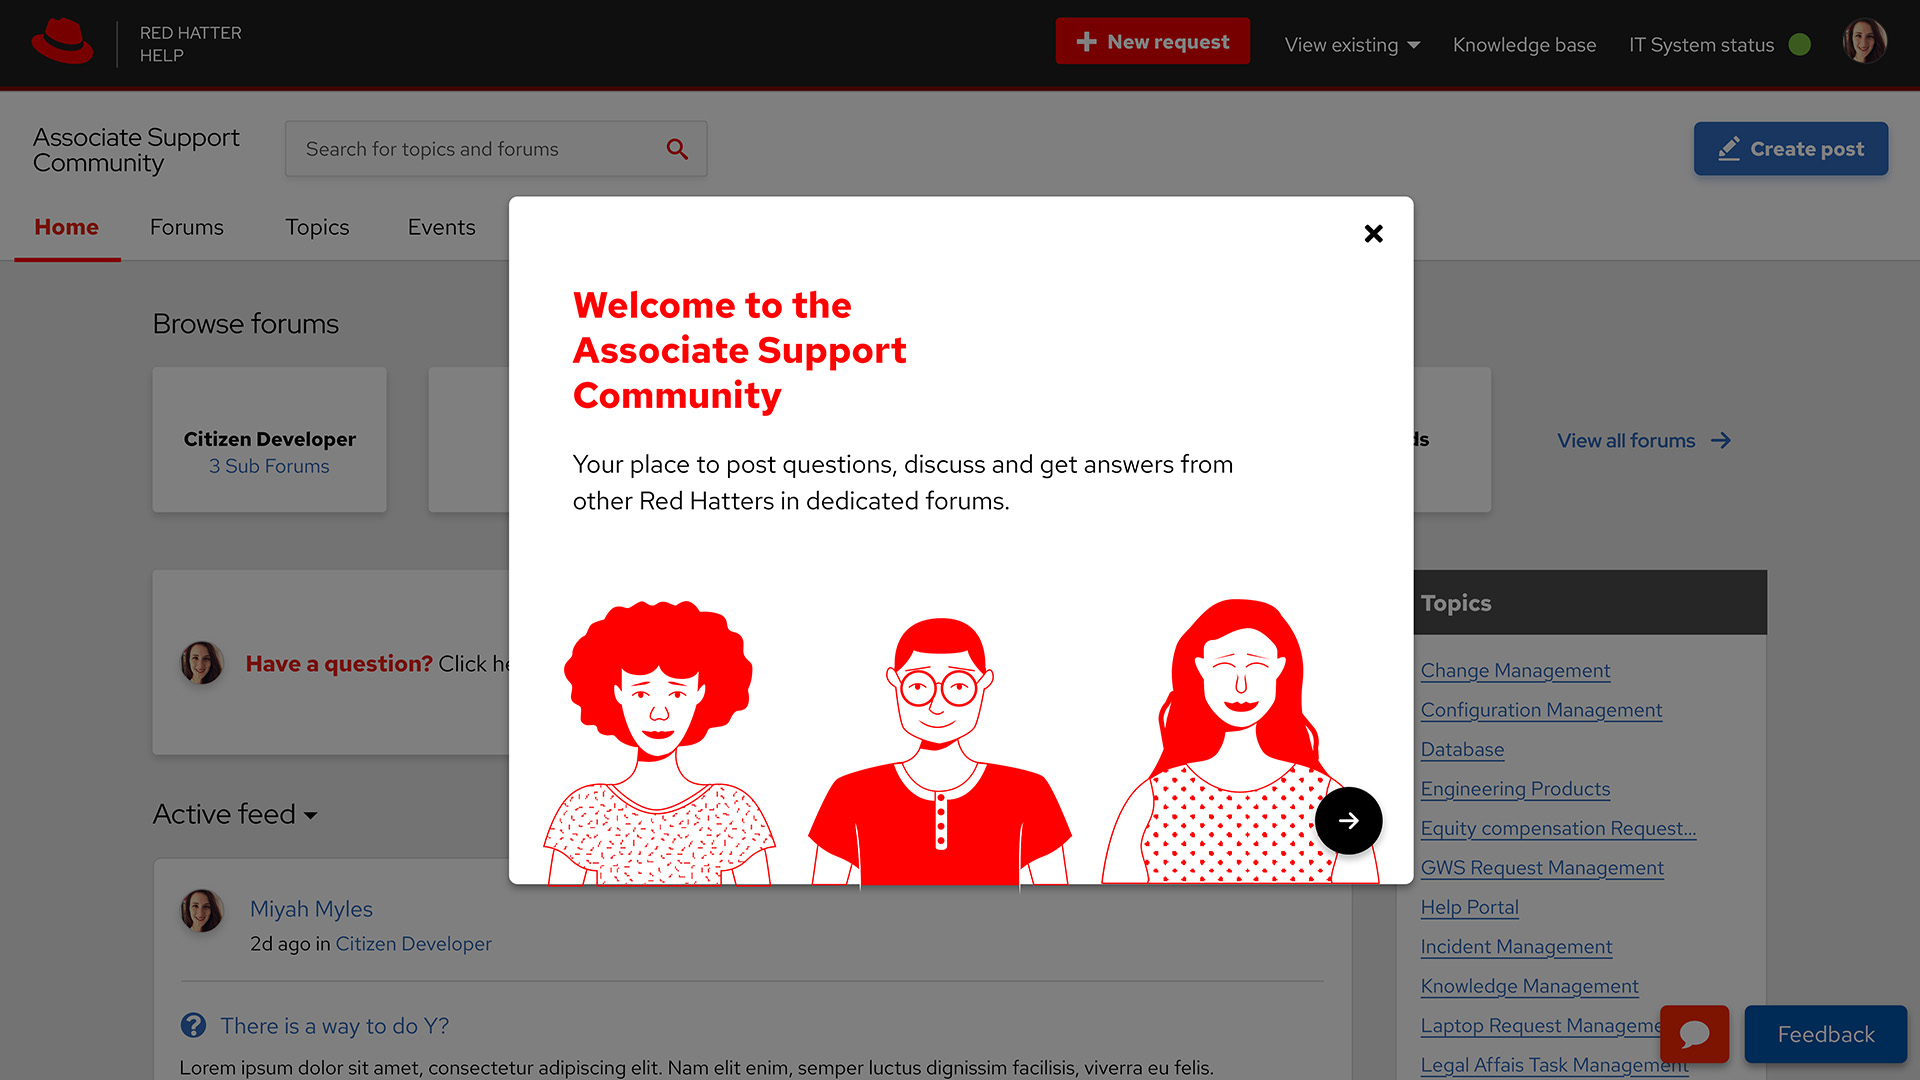Open the Laptop Request Management topic
Screen dimensions: 1920x1080
click(1540, 1026)
